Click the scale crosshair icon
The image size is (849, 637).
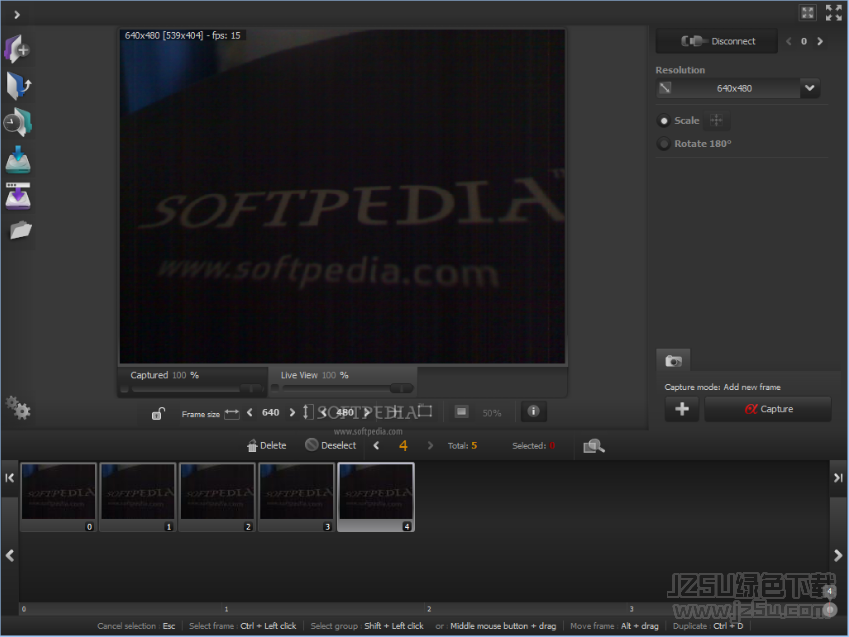[x=716, y=121]
